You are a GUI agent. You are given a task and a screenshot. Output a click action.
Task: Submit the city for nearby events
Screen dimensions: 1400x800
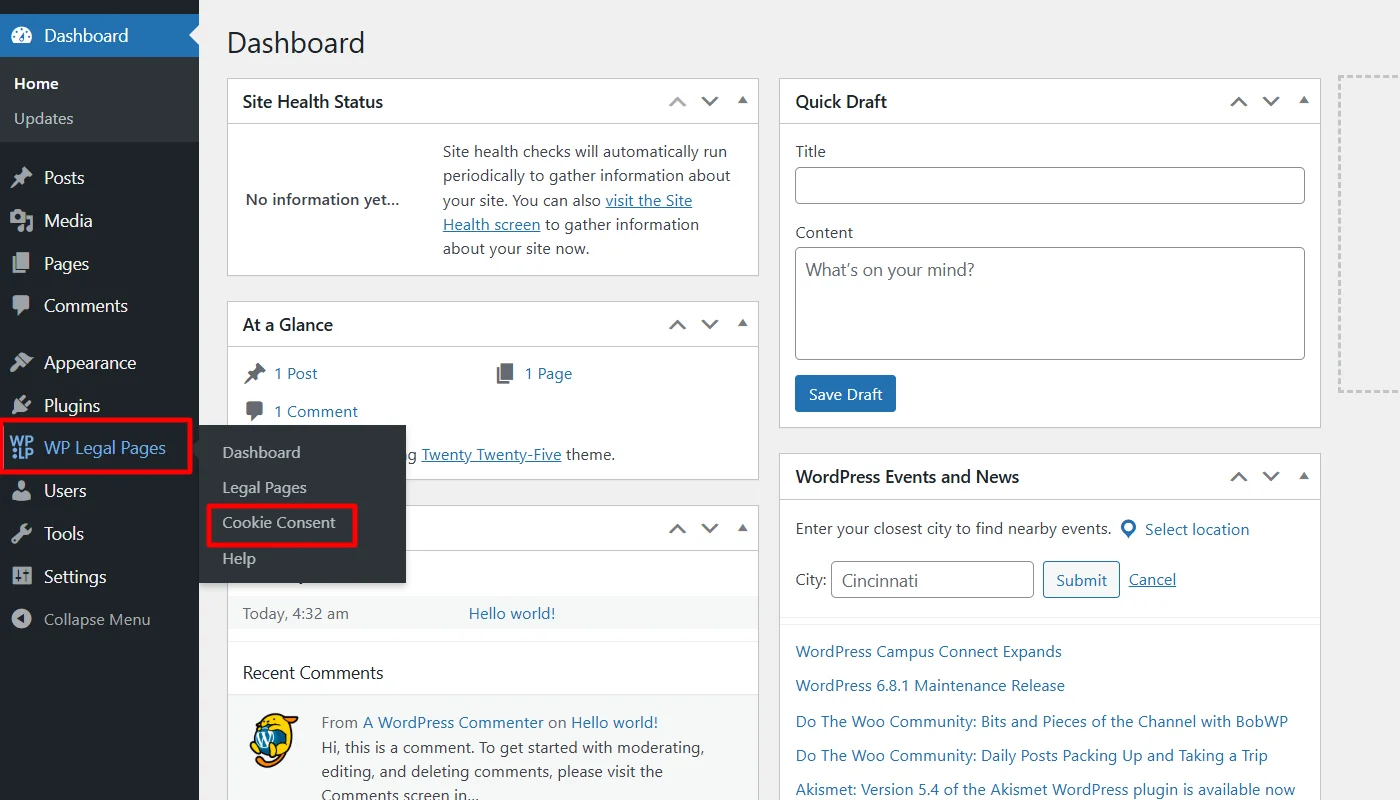pos(1080,580)
